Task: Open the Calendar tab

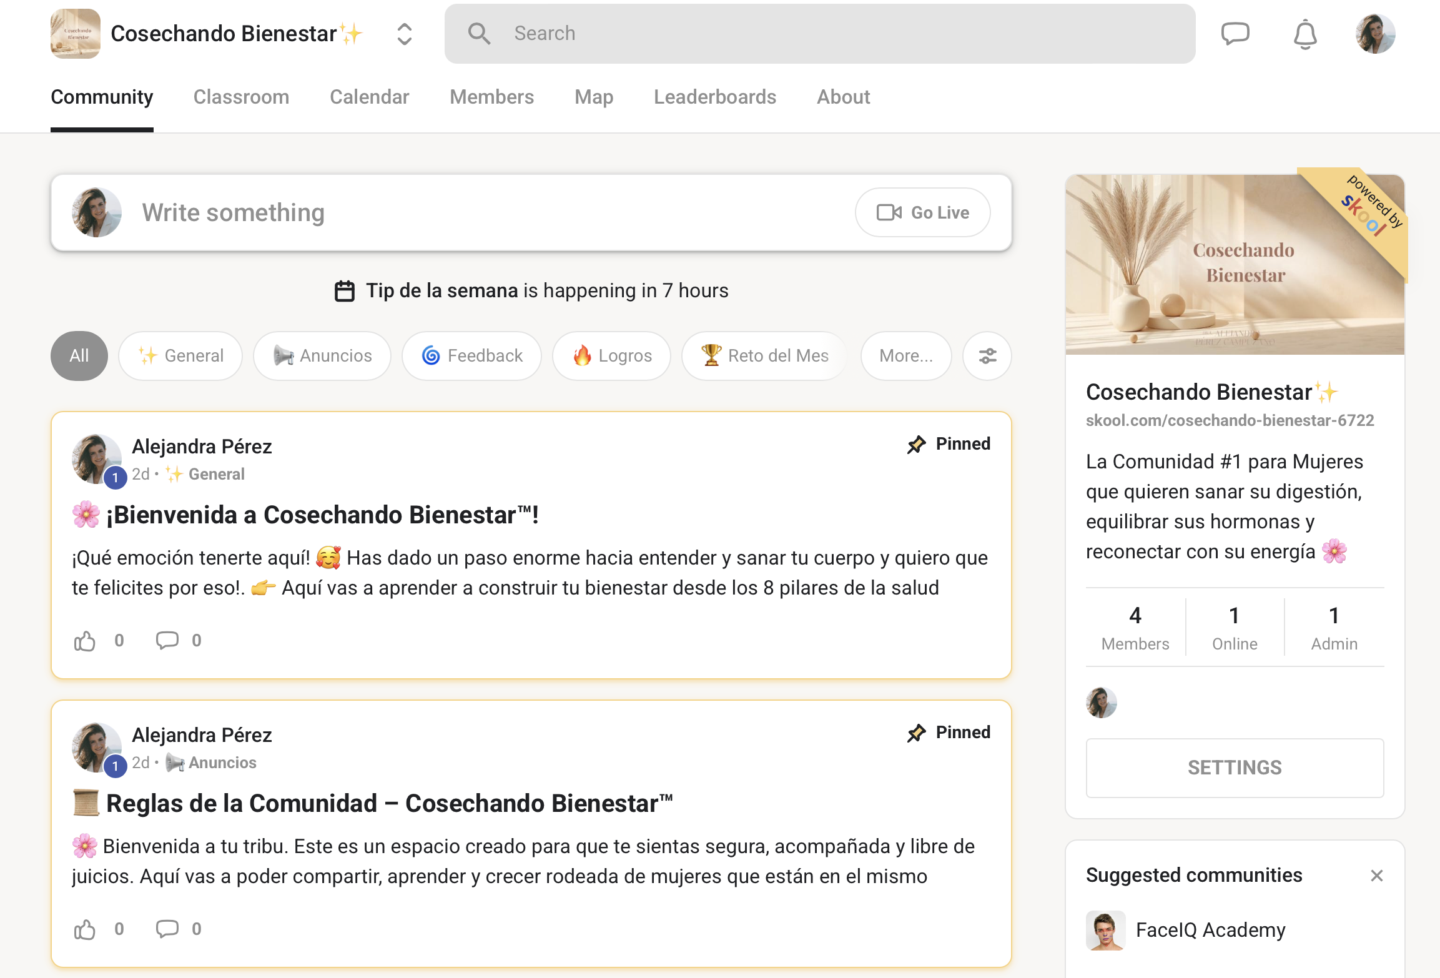Action: [369, 97]
